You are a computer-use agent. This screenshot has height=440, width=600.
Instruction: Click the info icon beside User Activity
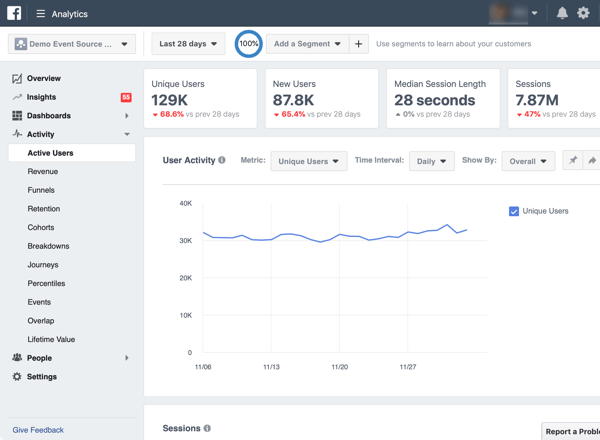pos(222,160)
